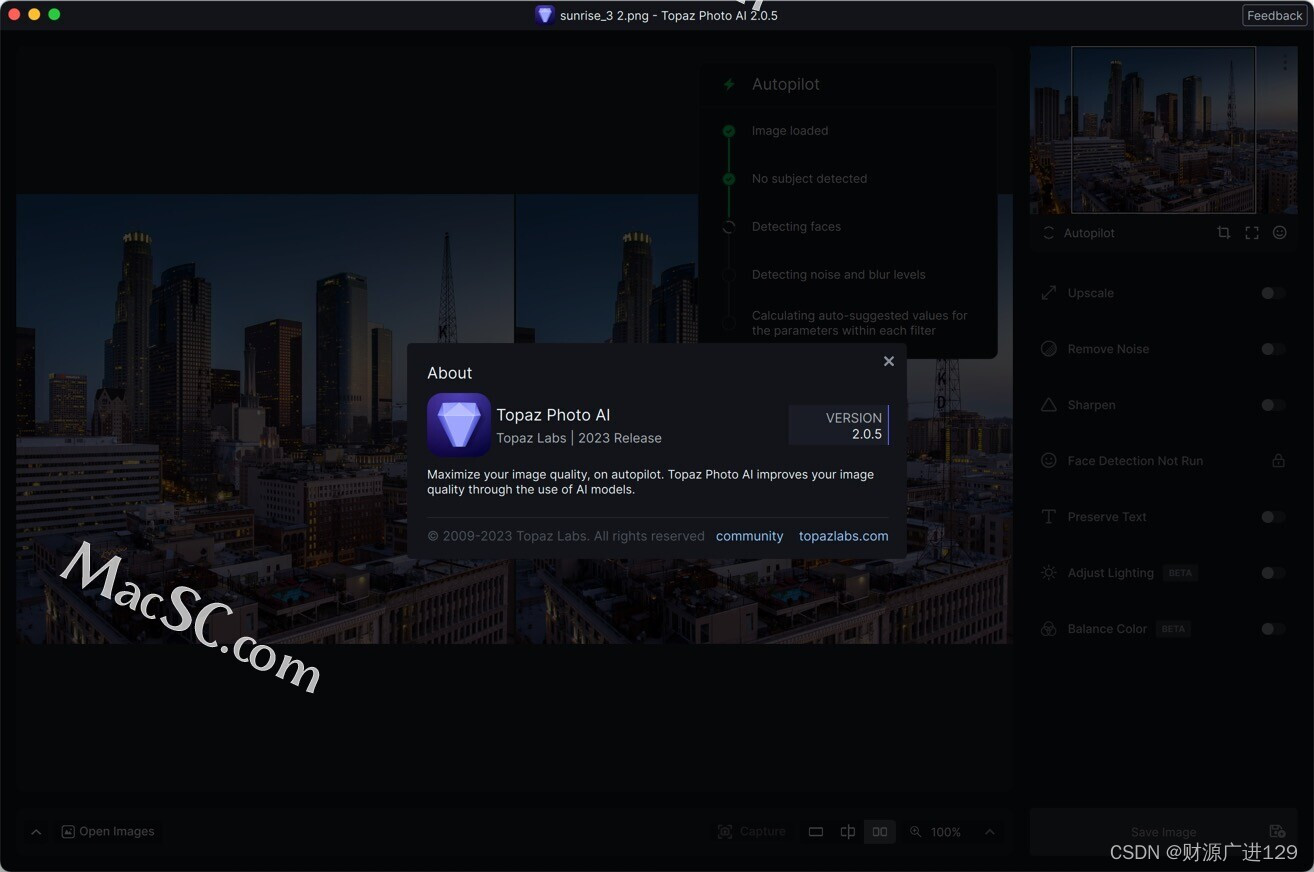Click the zoom magnifier icon

916,832
